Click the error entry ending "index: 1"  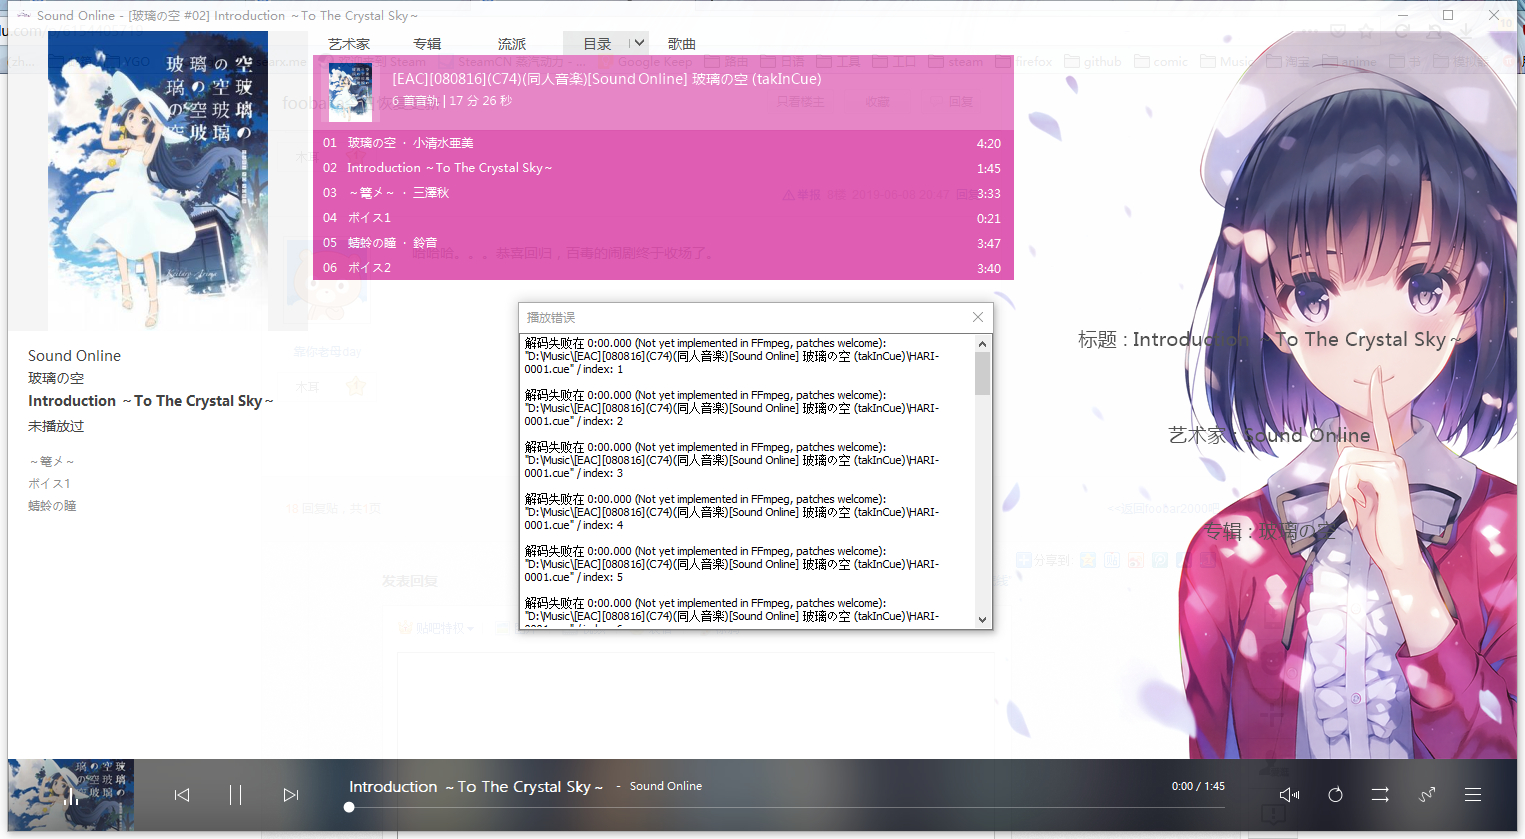point(732,356)
